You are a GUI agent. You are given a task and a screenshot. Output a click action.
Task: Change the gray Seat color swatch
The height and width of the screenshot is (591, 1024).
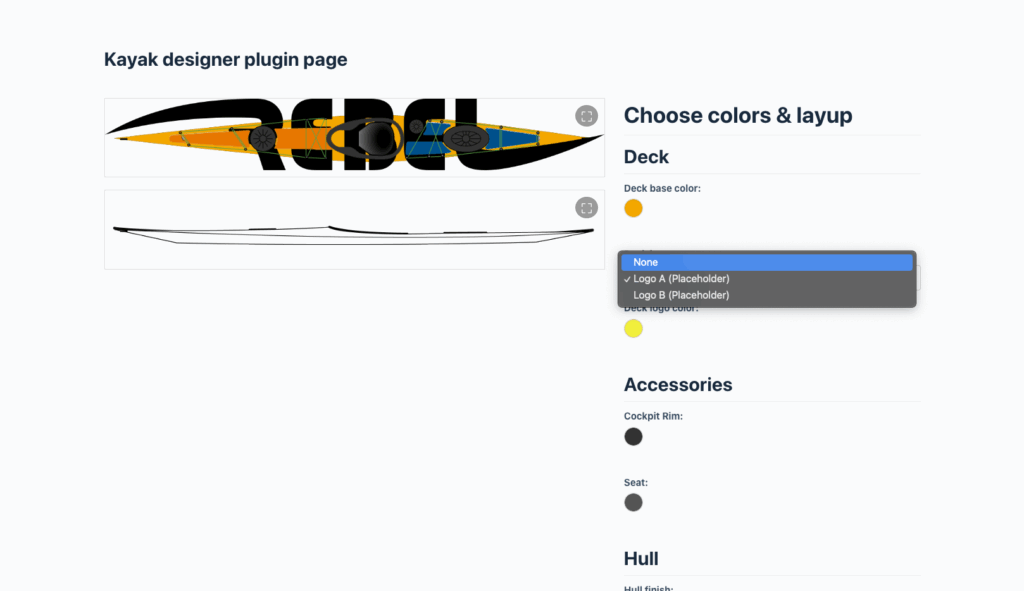(x=633, y=502)
